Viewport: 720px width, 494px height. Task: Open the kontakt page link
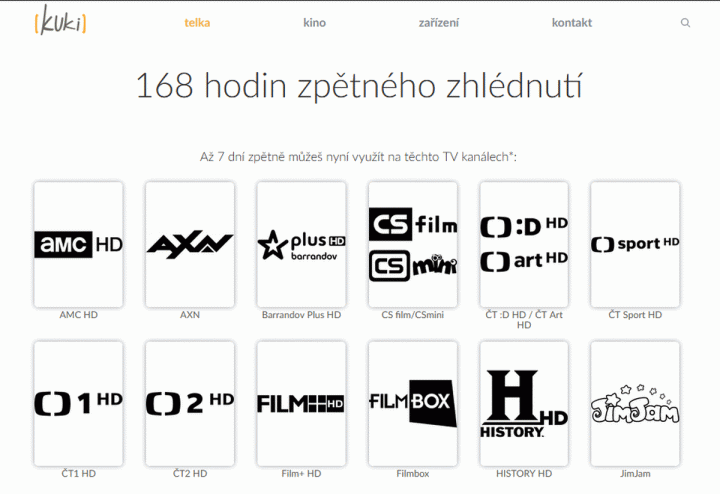pyautogui.click(x=572, y=22)
